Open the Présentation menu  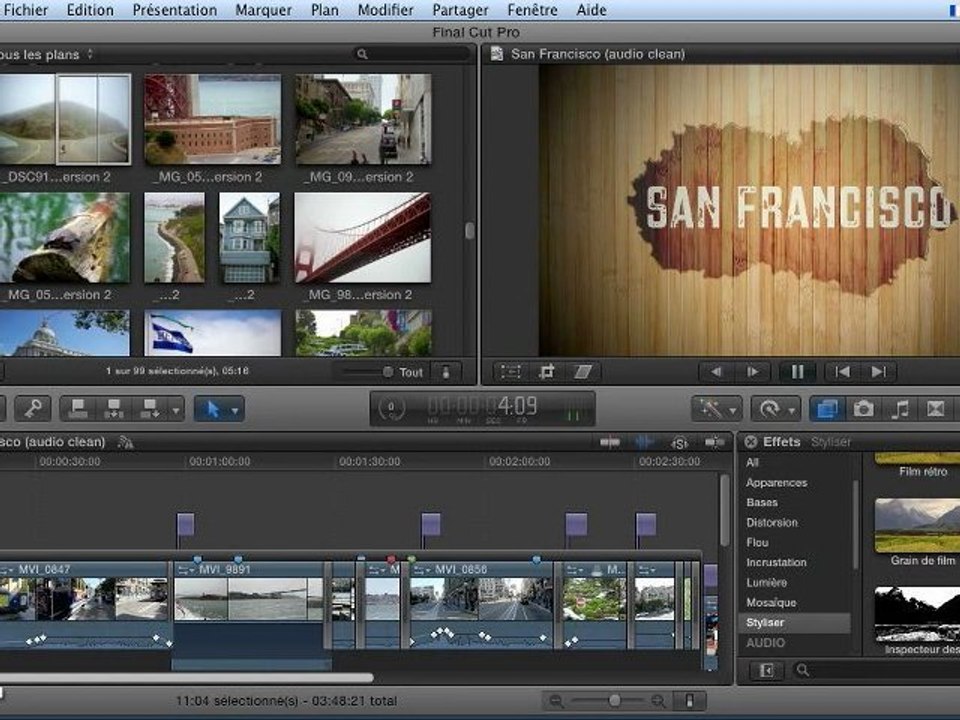[174, 10]
